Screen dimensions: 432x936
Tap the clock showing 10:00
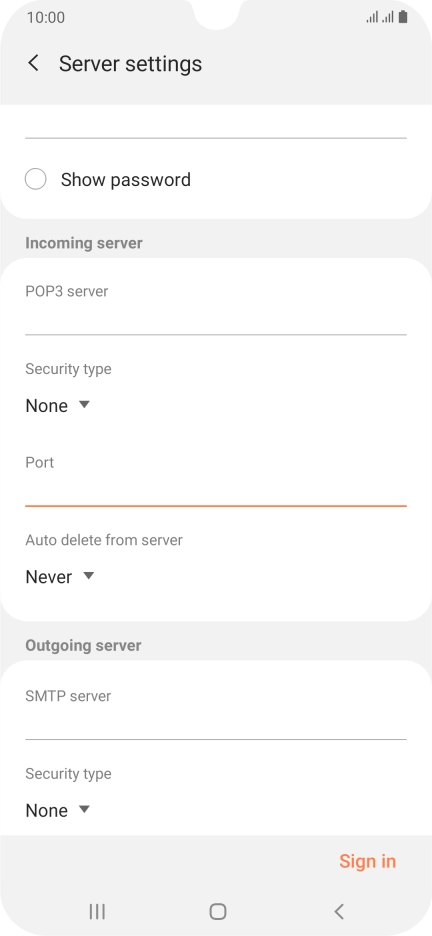pyautogui.click(x=45, y=17)
